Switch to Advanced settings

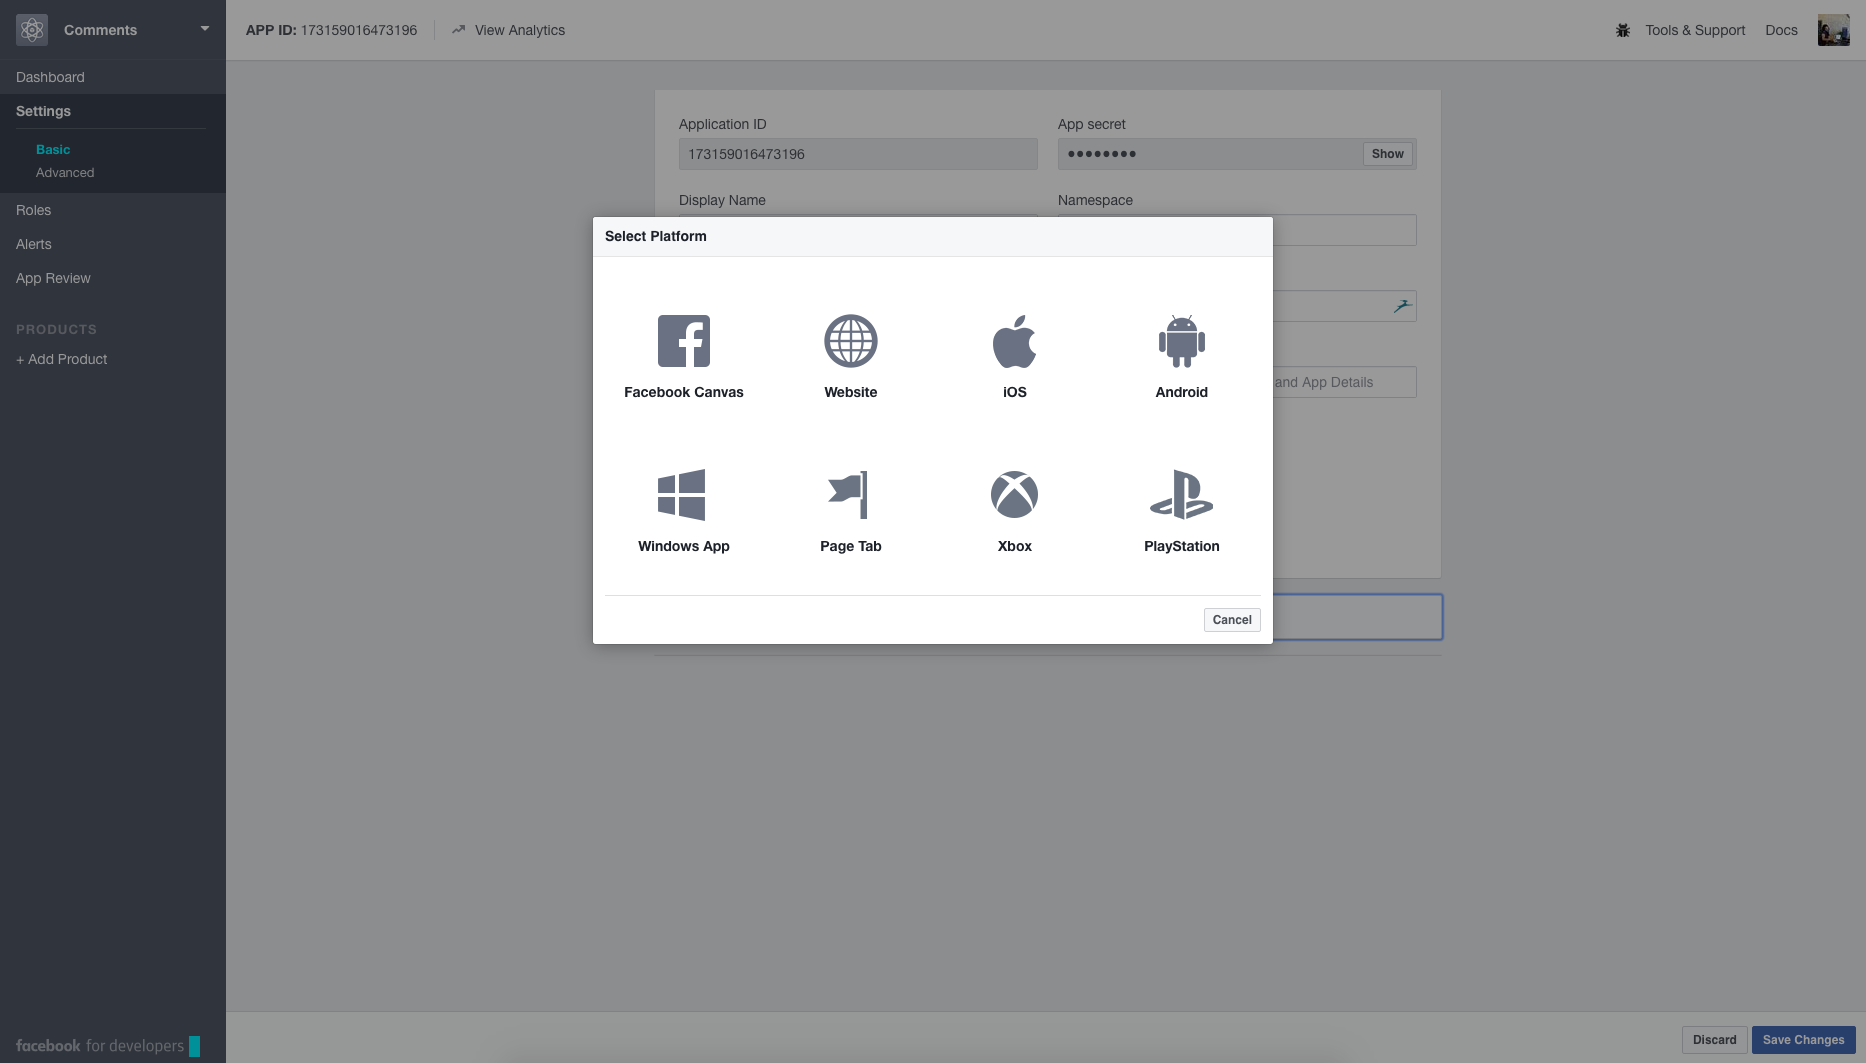click(x=65, y=172)
